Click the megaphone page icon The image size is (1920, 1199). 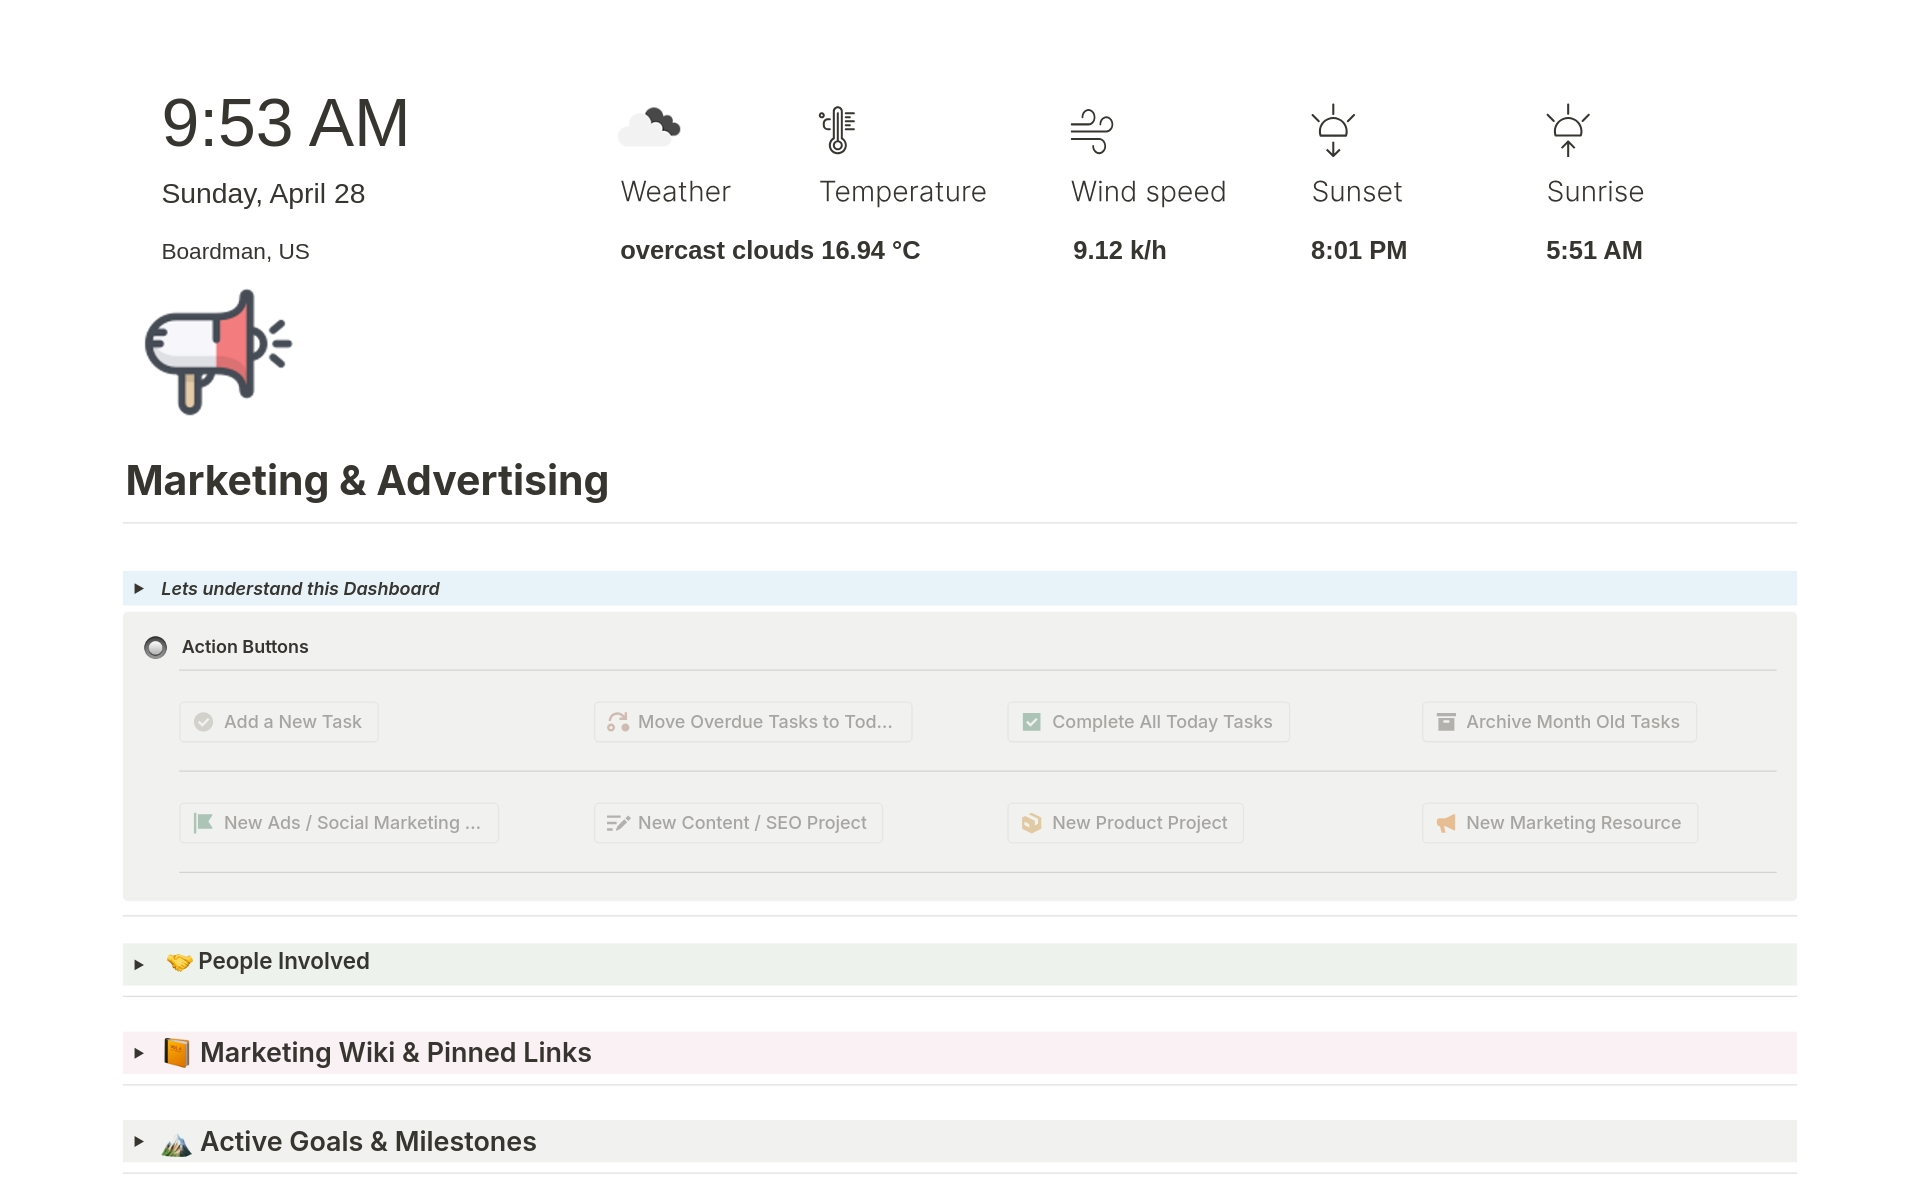click(218, 352)
